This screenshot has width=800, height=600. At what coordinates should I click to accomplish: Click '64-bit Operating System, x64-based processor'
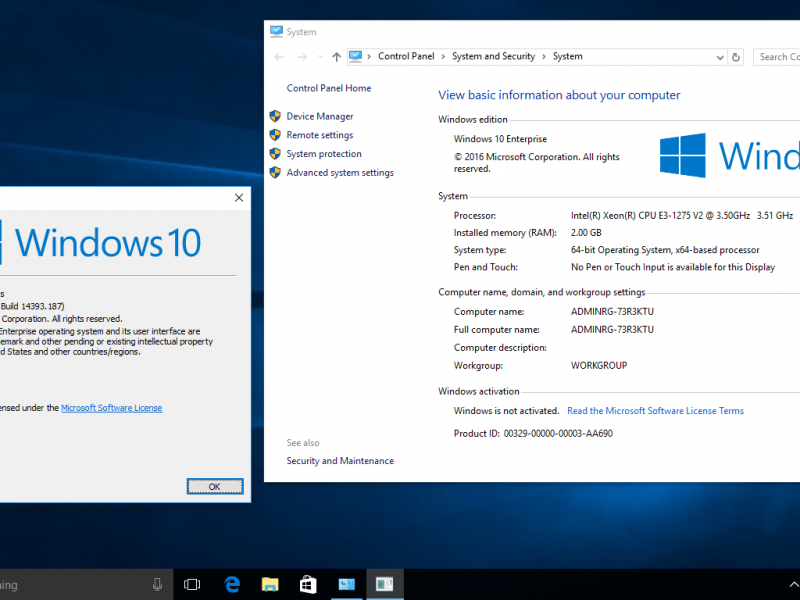(x=665, y=250)
